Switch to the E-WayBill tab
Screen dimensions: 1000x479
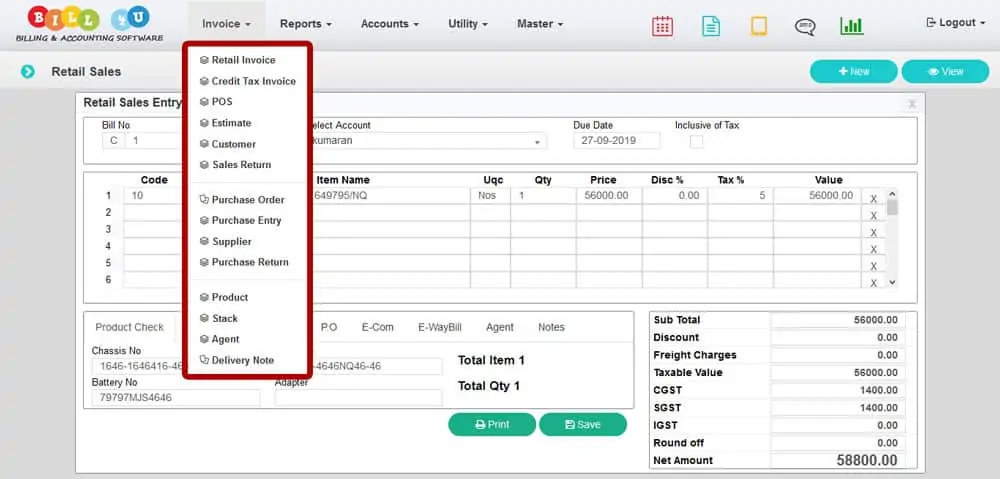click(x=440, y=327)
